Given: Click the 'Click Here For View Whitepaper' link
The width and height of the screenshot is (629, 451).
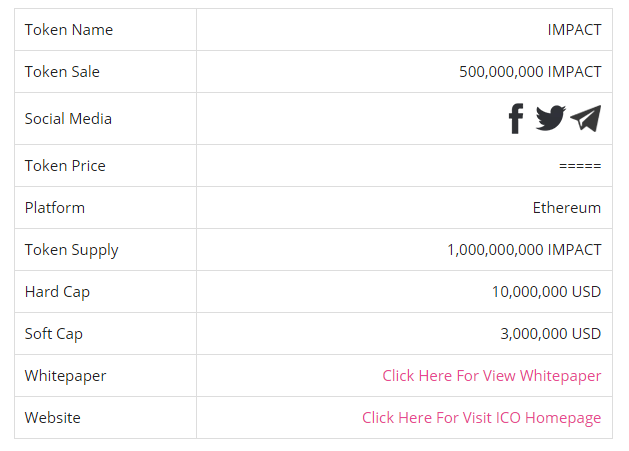Looking at the screenshot, I should click(x=491, y=376).
